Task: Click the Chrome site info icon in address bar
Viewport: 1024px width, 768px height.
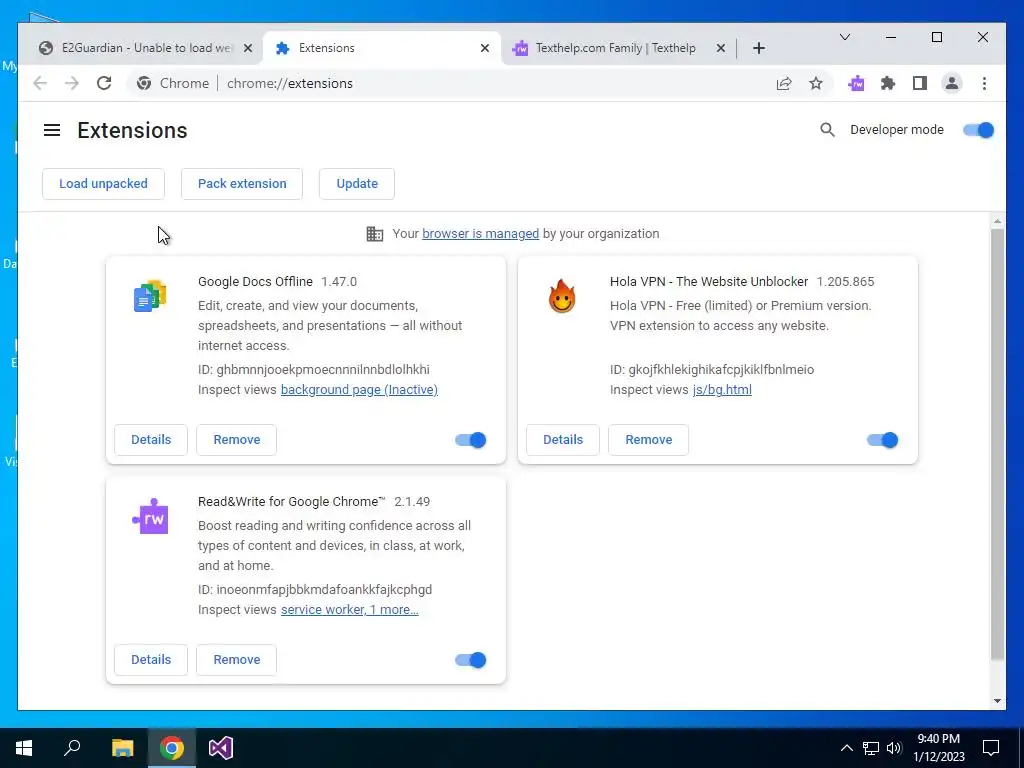Action: point(144,84)
